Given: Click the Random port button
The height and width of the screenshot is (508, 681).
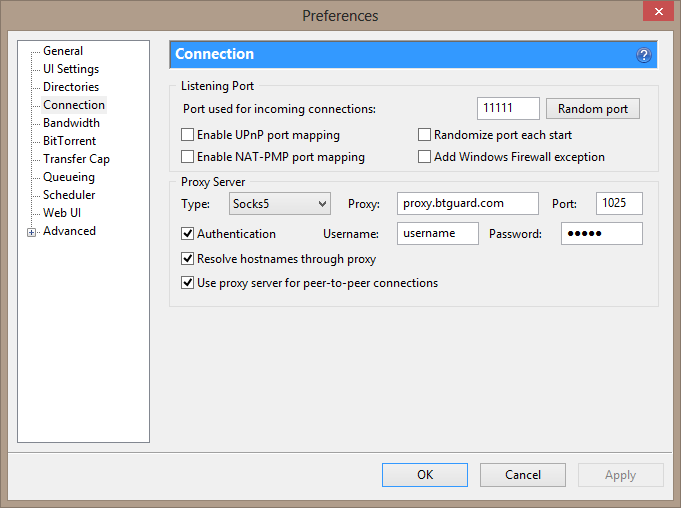Looking at the screenshot, I should click(592, 109).
